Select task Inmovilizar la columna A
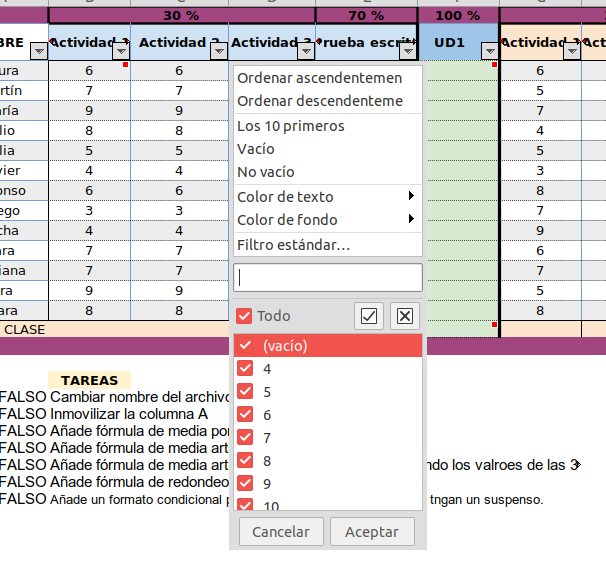 click(x=129, y=414)
